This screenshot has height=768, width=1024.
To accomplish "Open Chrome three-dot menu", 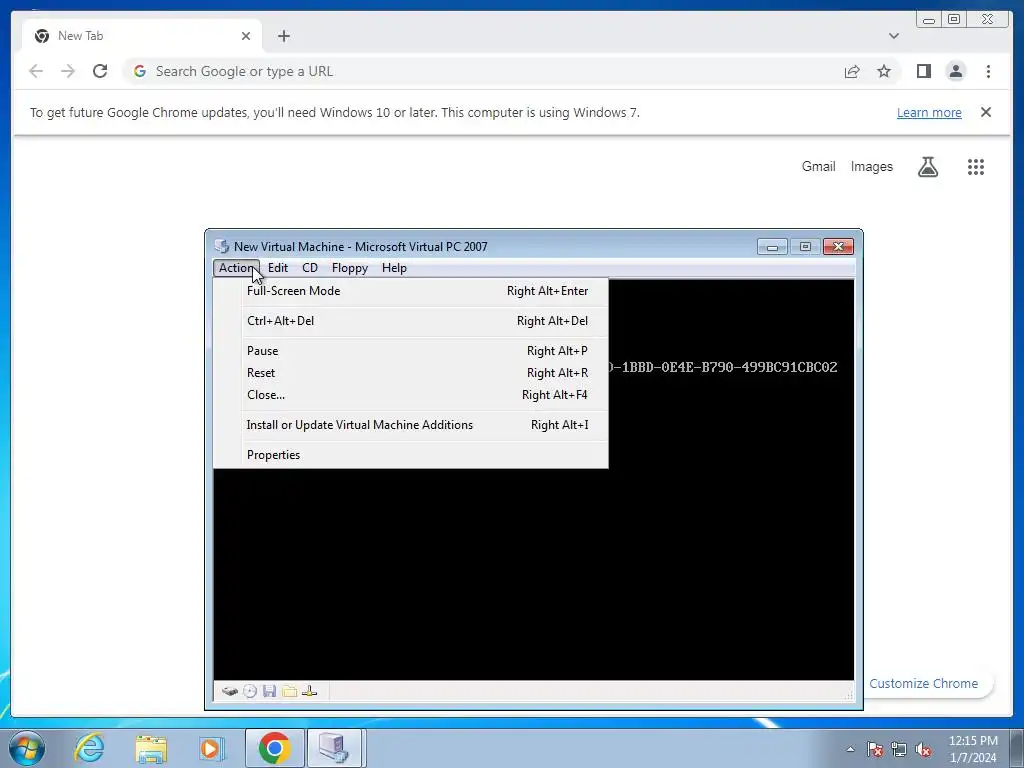I will [x=988, y=71].
